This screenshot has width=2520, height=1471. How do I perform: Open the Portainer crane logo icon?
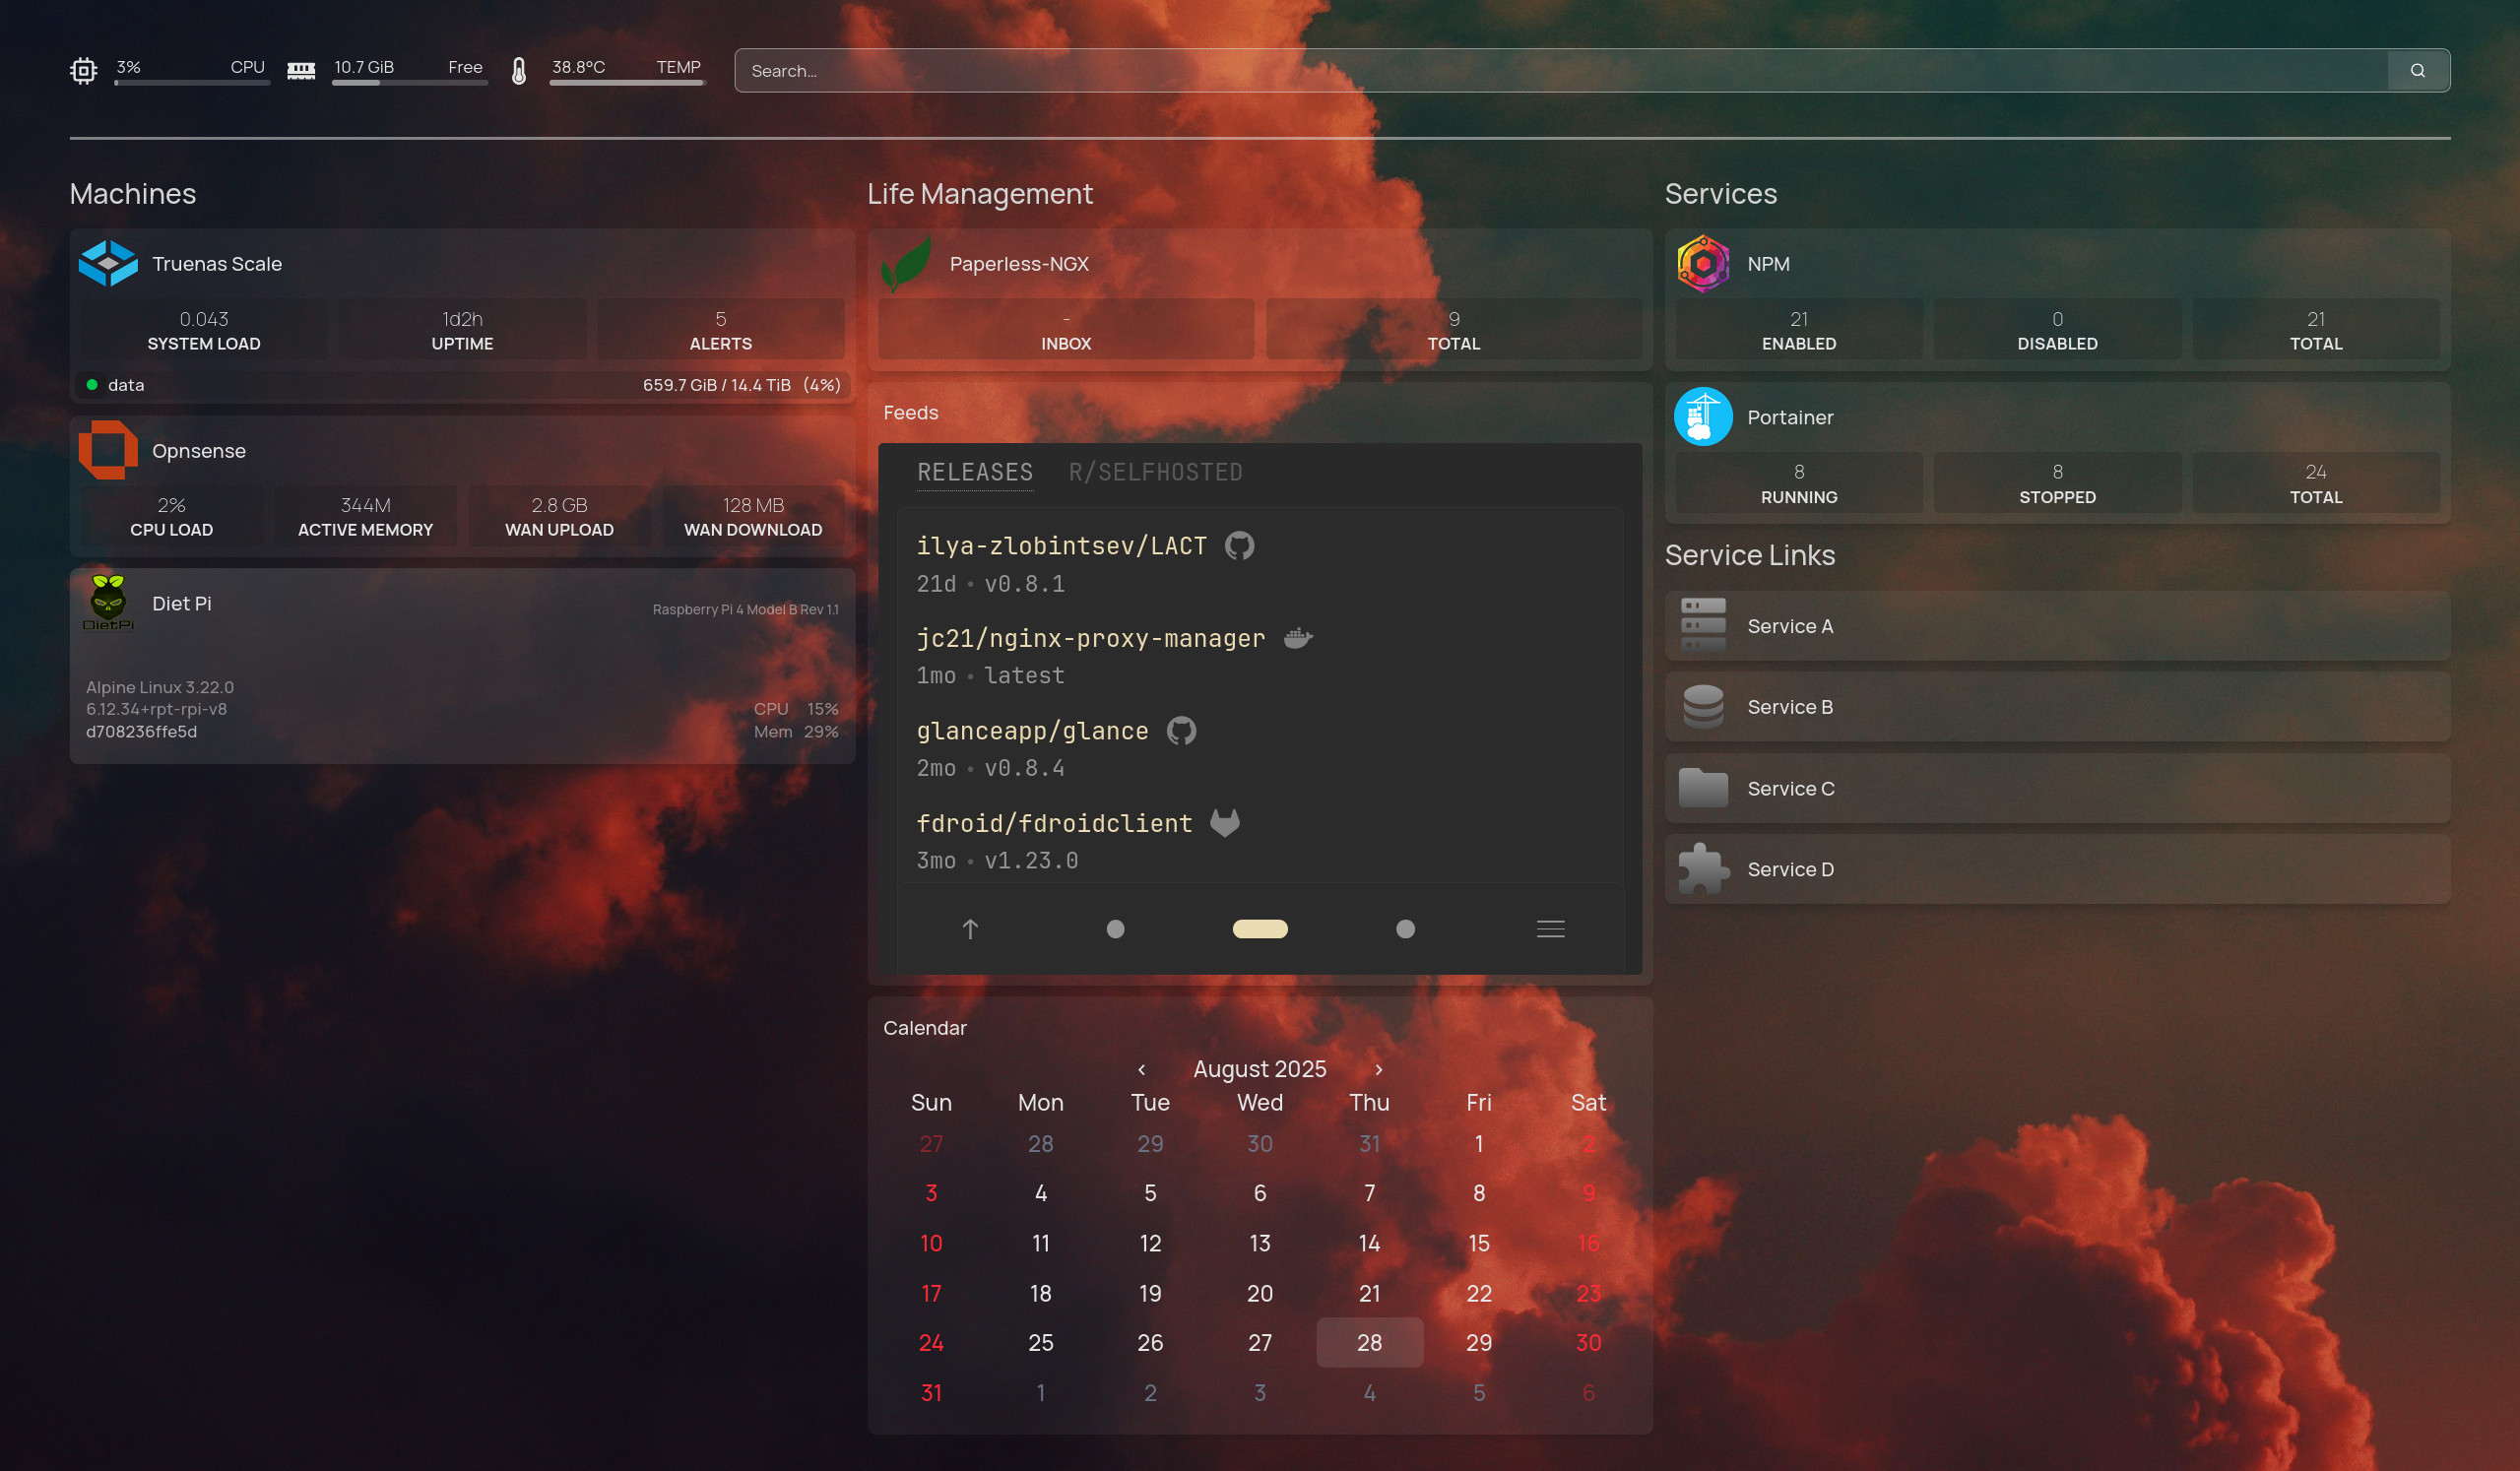pyautogui.click(x=1703, y=417)
